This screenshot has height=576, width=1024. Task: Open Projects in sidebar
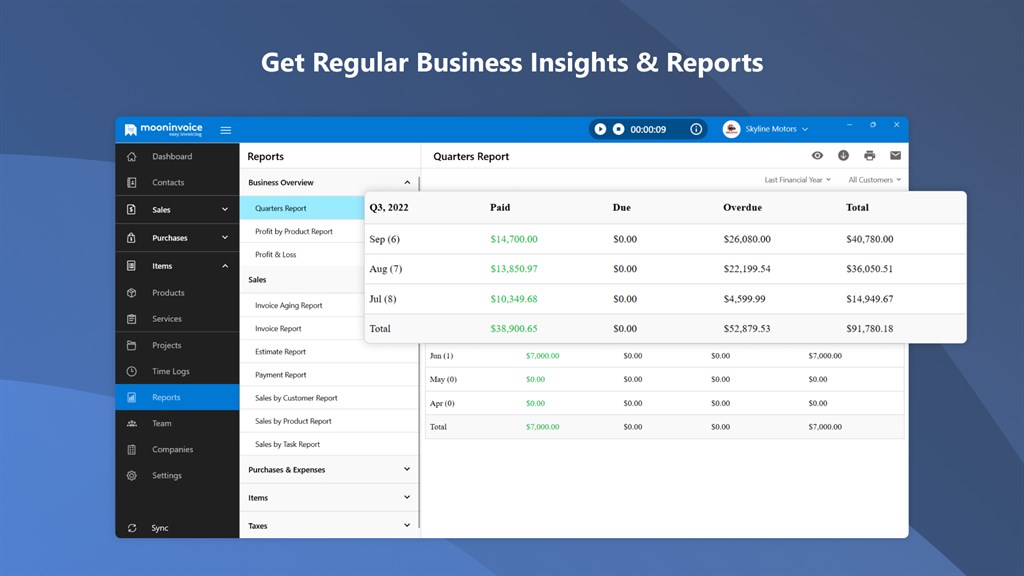177,345
